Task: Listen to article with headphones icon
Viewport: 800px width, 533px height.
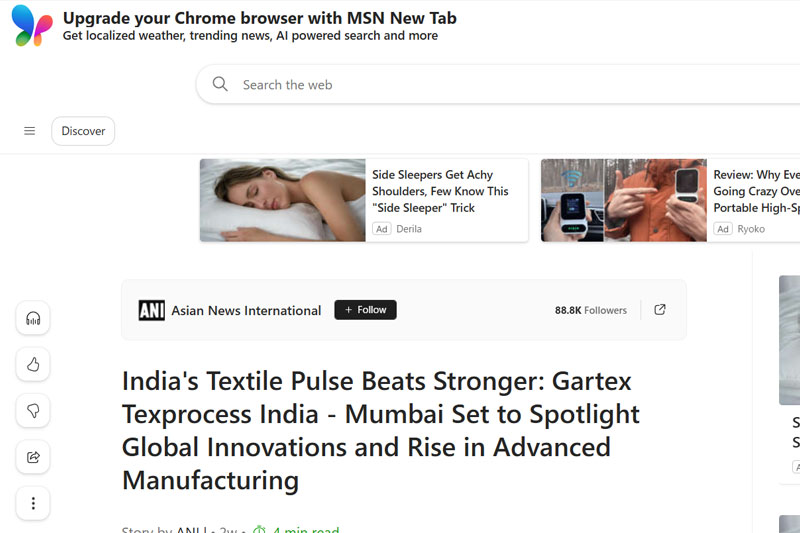Action: click(x=33, y=318)
